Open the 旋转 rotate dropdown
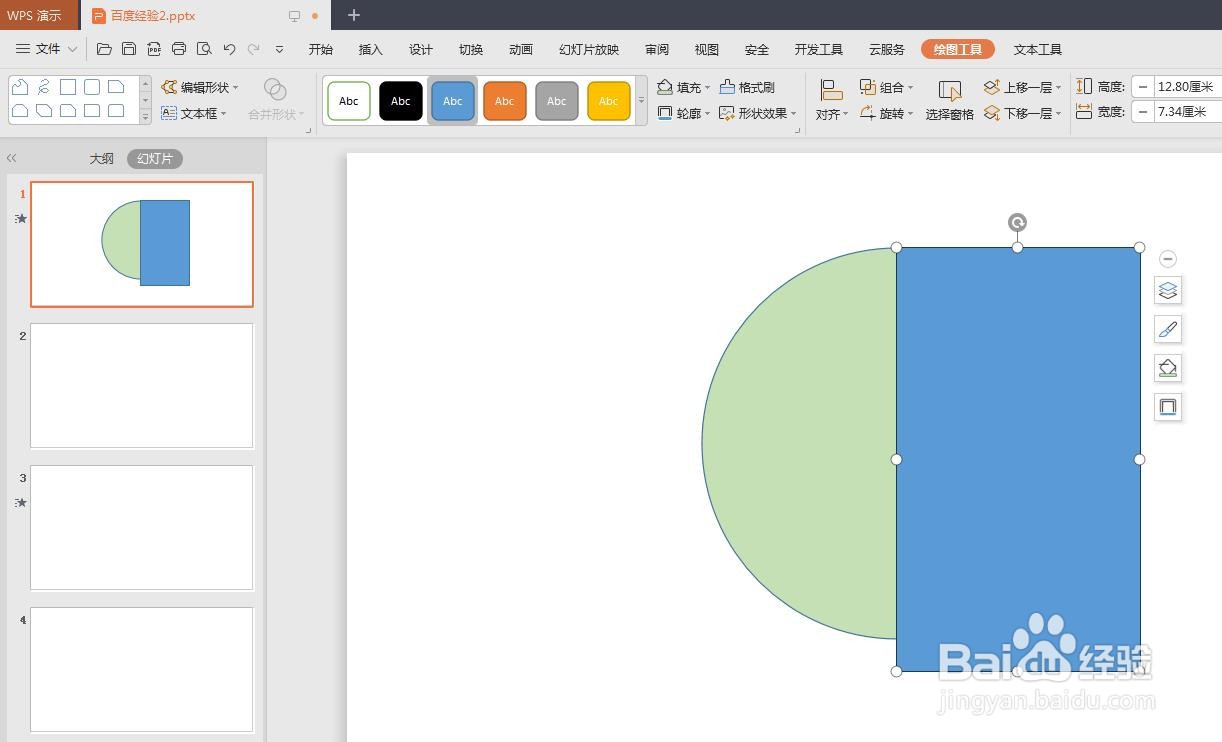1222x742 pixels. [x=887, y=113]
